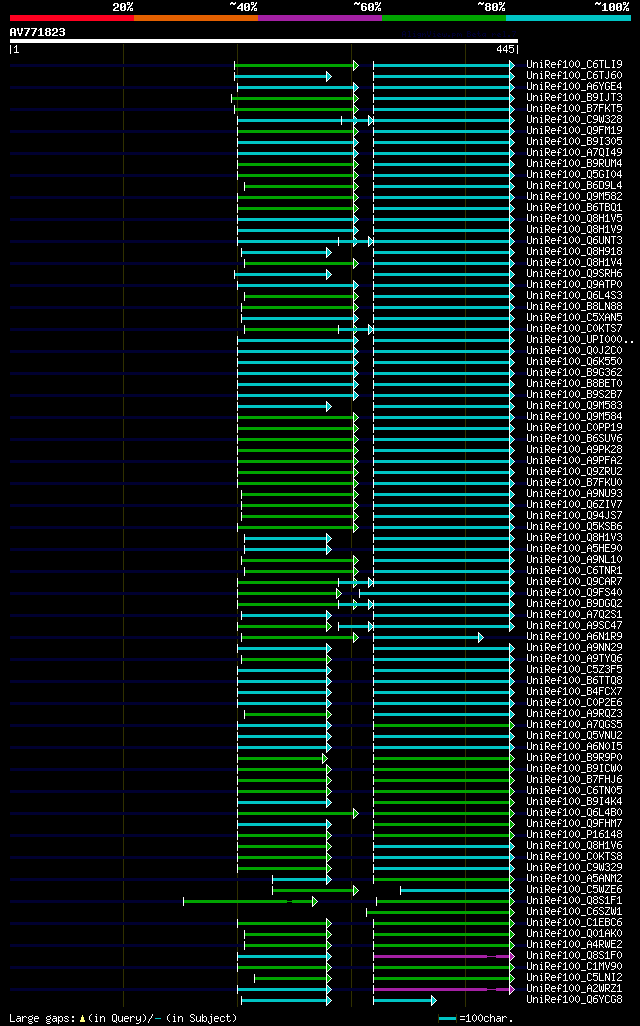This screenshot has width=640, height=1026.
Task: Go to UniRef100_B9R9P0 hit
Action: [x=575, y=757]
